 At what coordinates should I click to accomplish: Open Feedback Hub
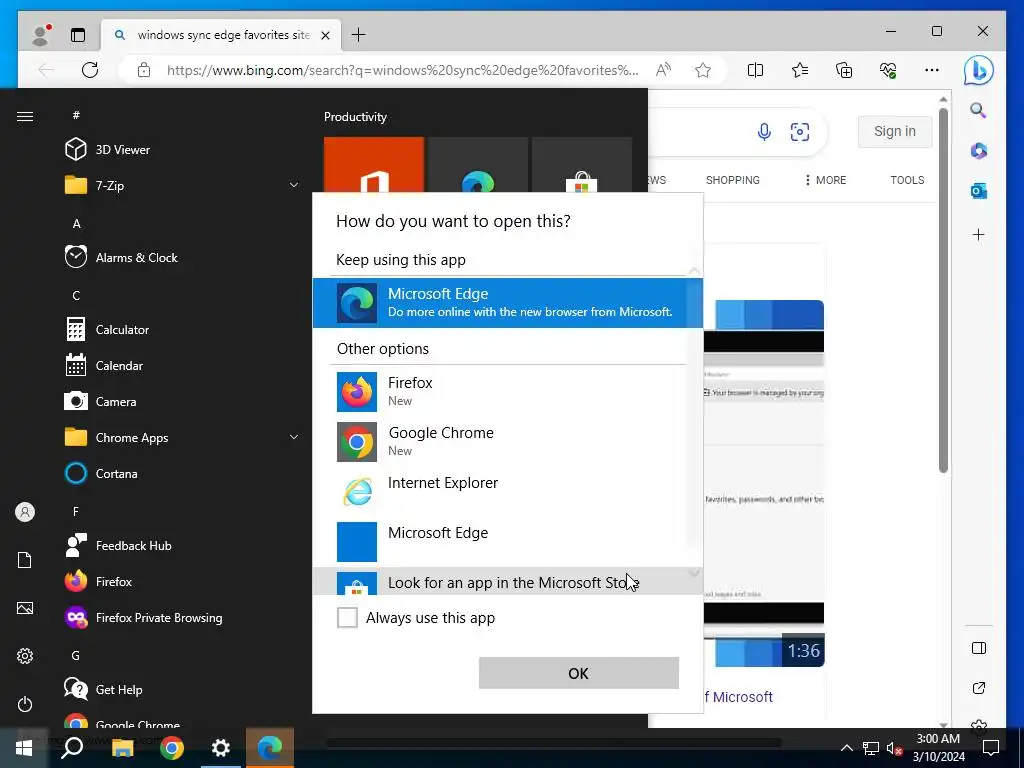(x=182, y=545)
